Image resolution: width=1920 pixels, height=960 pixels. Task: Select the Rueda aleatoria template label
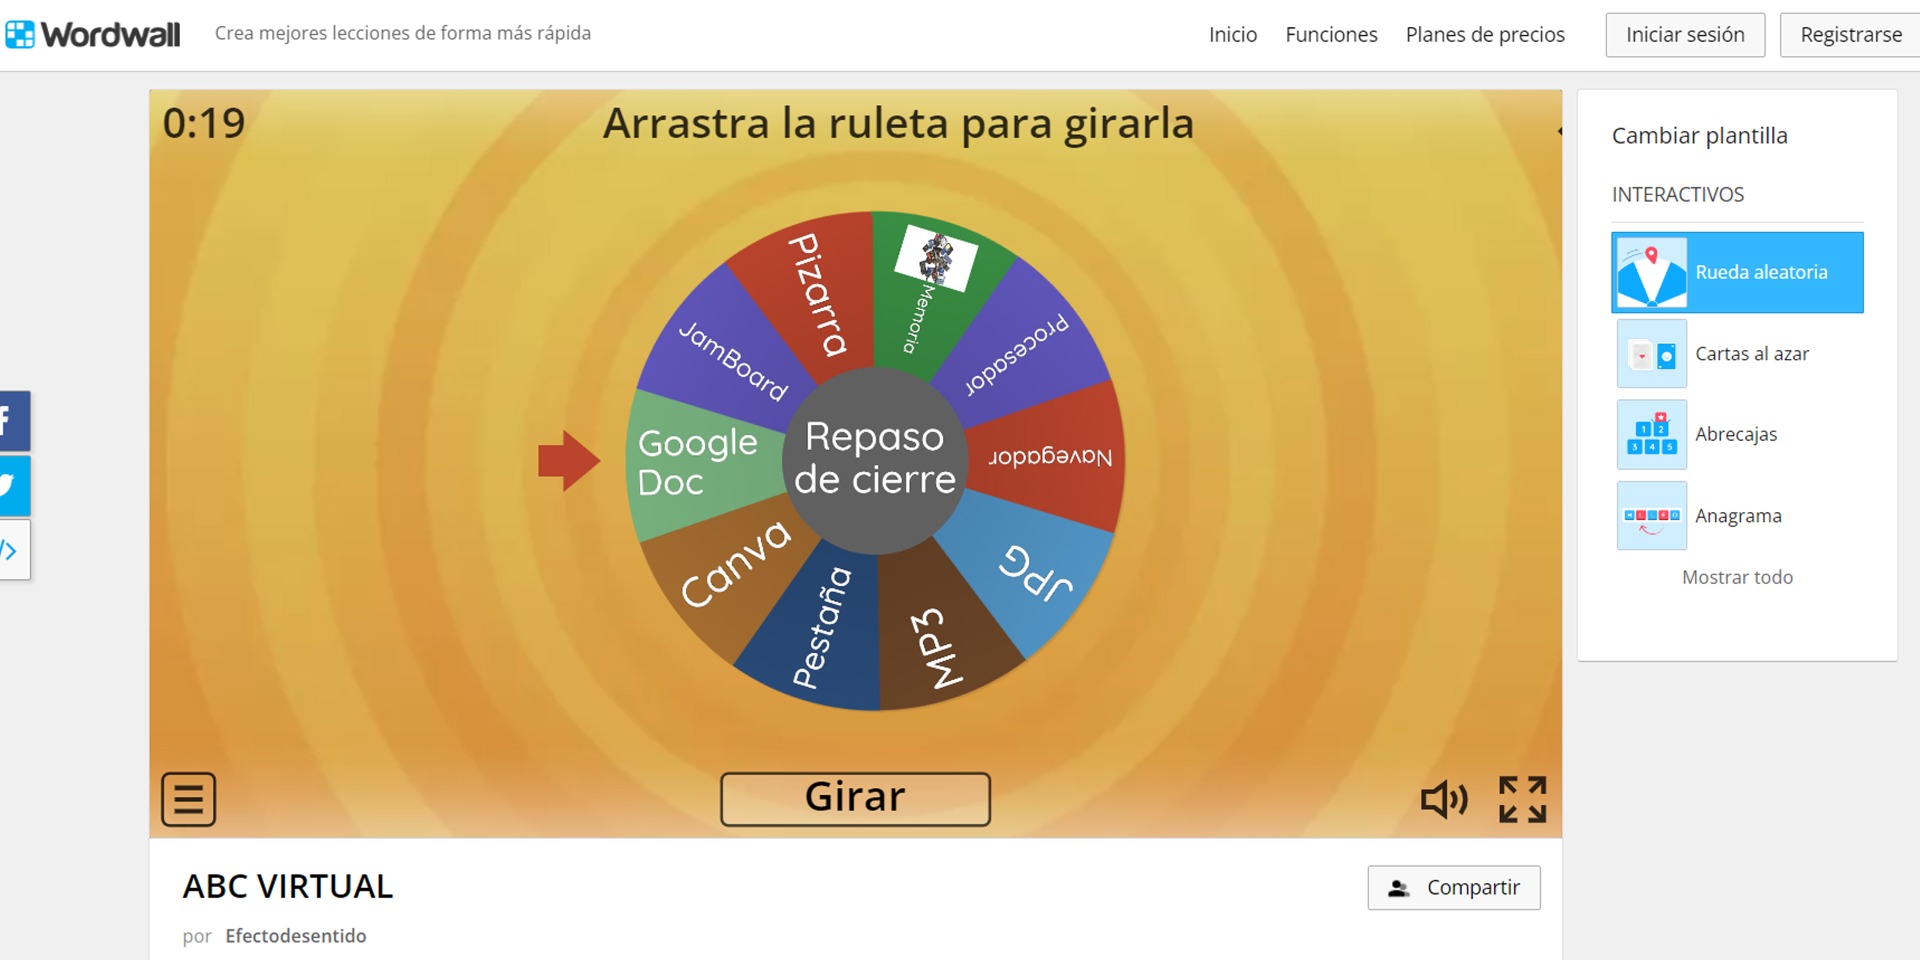pos(1761,272)
